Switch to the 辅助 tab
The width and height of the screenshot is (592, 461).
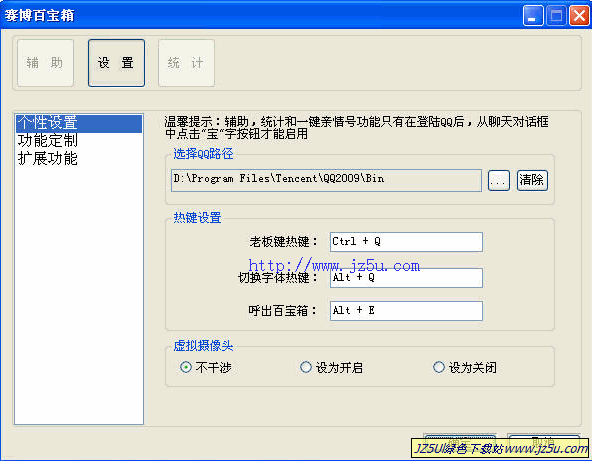pyautogui.click(x=45, y=63)
